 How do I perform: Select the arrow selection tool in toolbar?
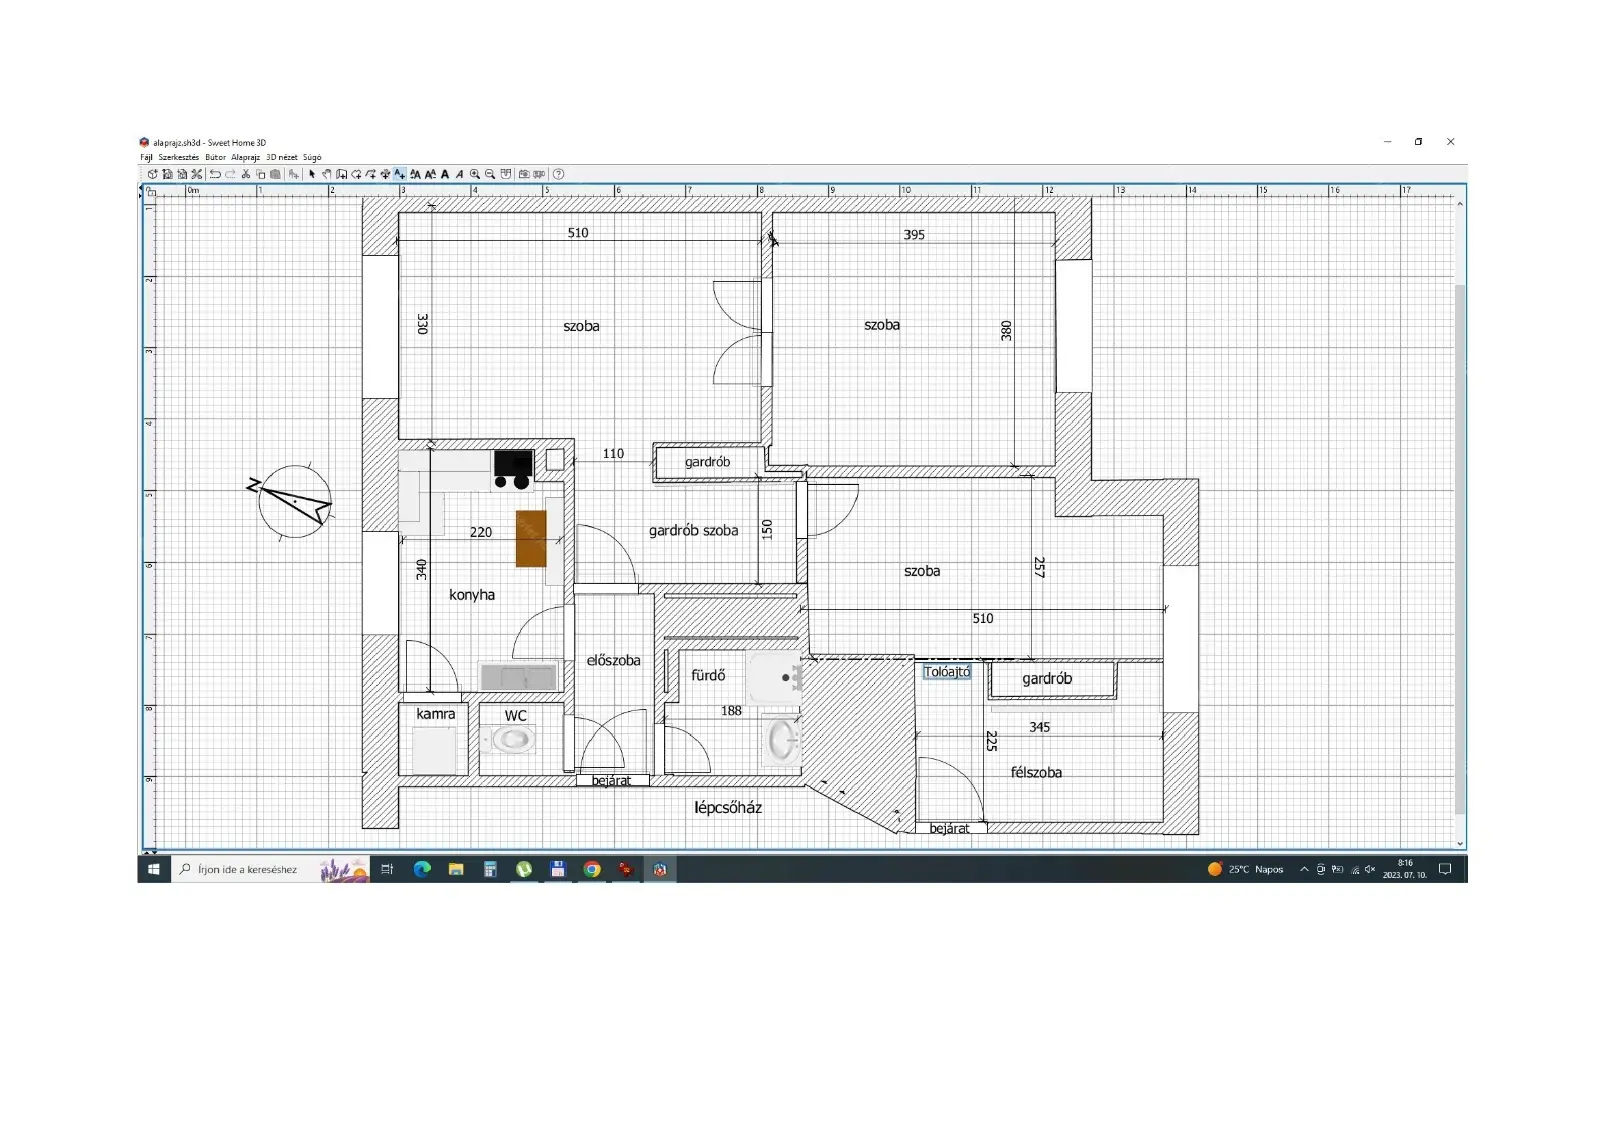[312, 174]
